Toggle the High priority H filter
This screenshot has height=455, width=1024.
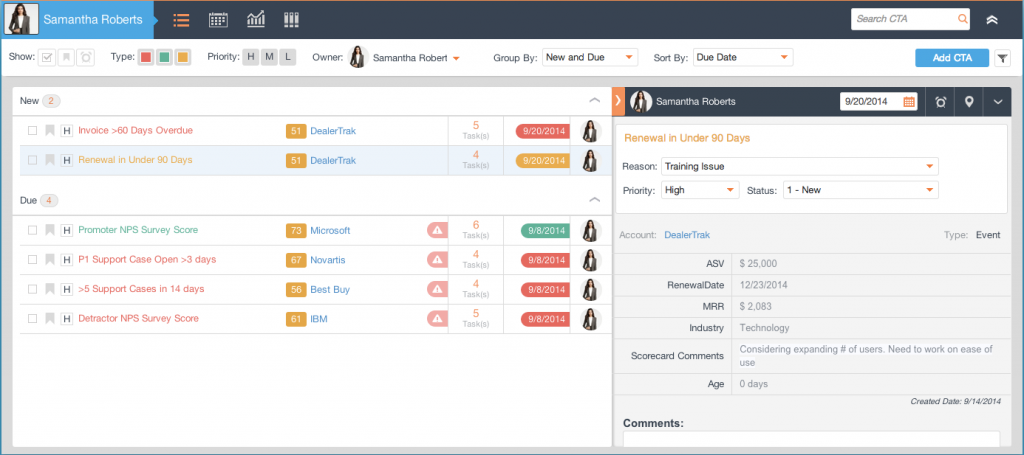tap(251, 58)
